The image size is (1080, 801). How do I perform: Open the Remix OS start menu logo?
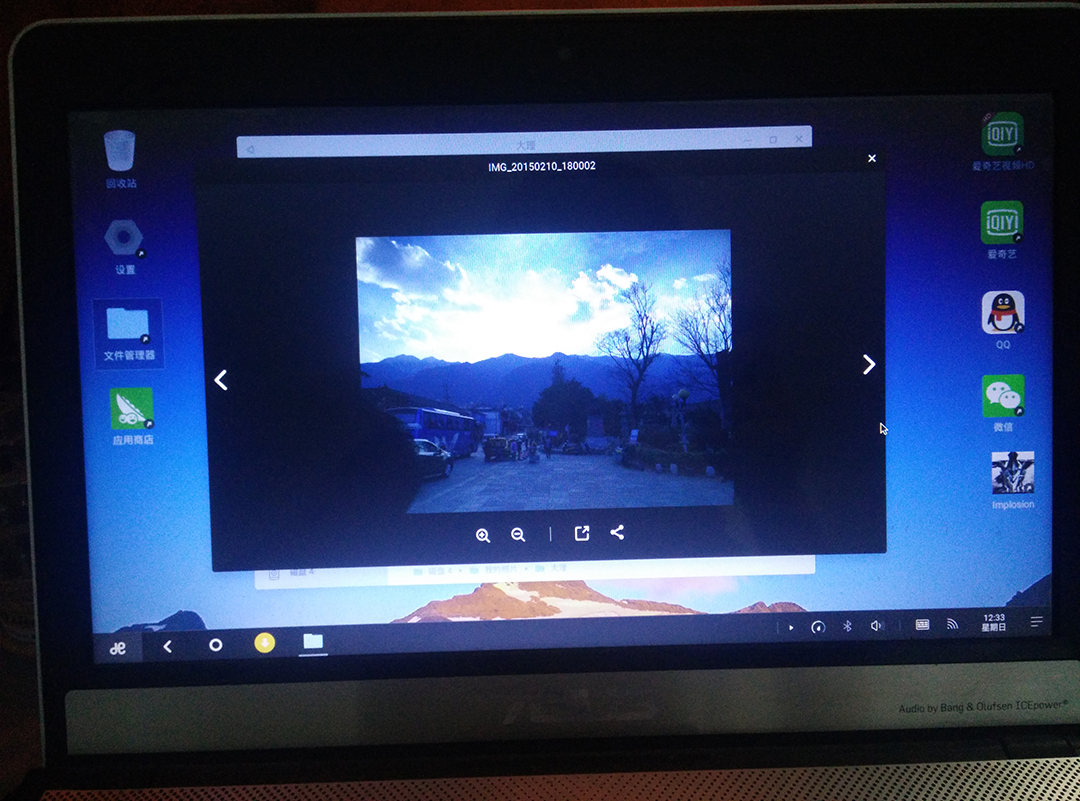pos(118,647)
